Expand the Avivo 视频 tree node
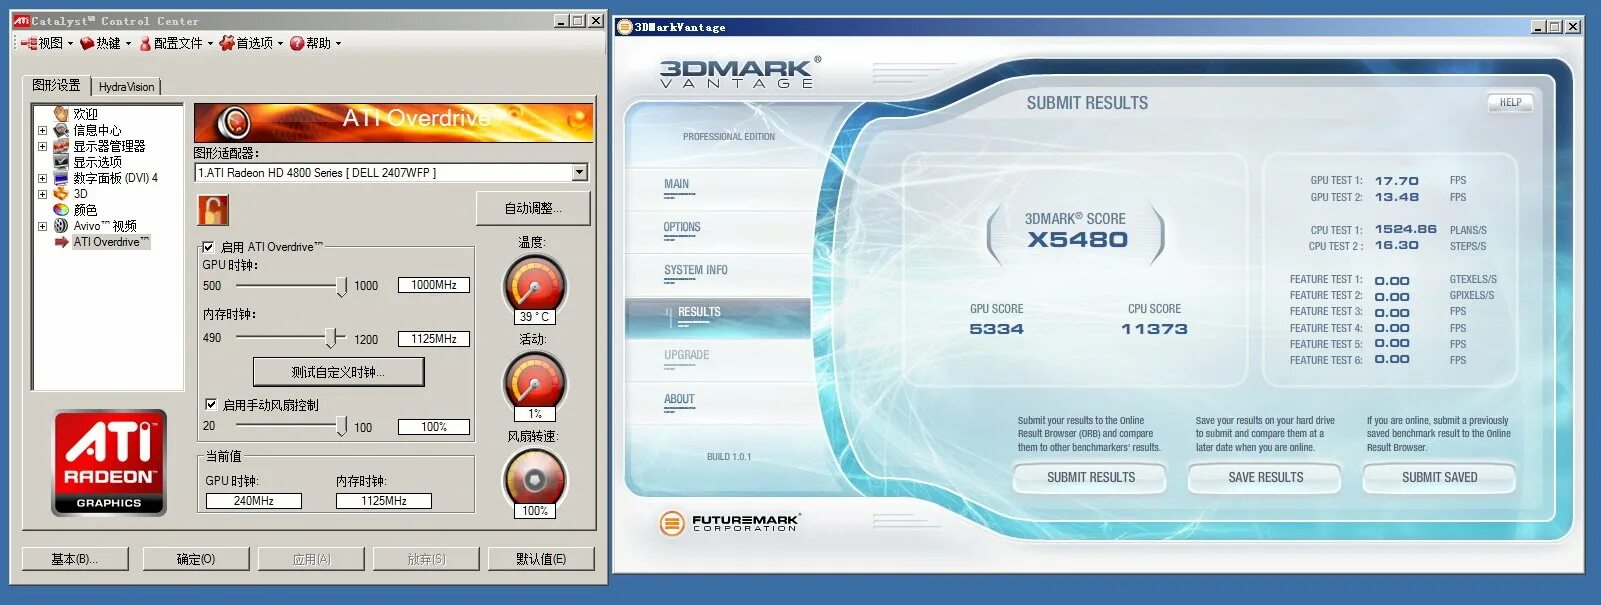 pyautogui.click(x=42, y=226)
